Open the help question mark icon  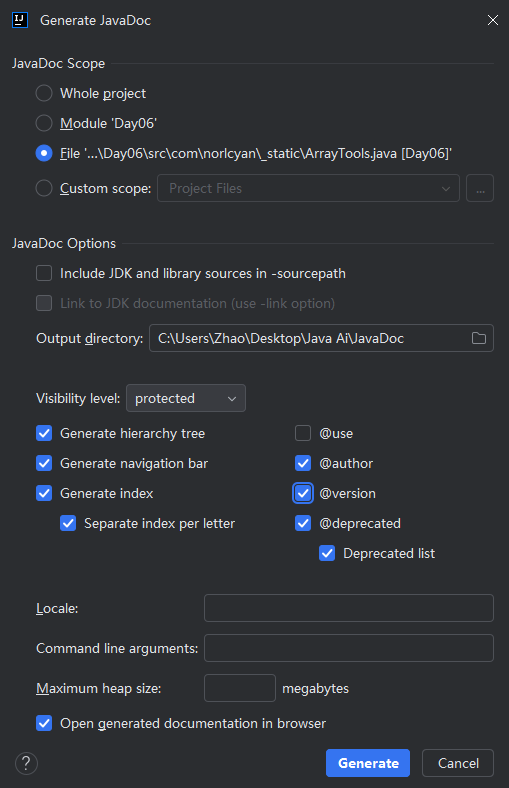26,763
